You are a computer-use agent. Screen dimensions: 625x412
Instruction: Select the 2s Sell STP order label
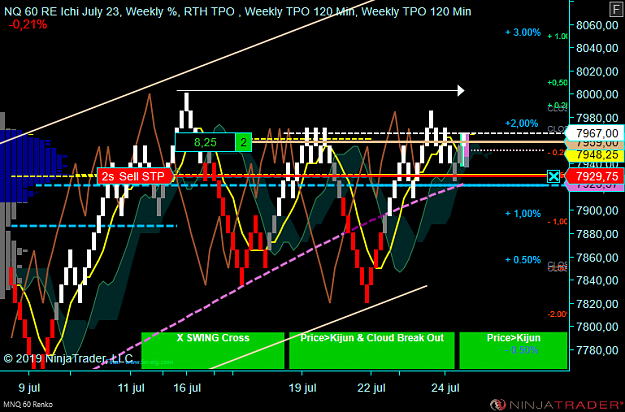(x=135, y=176)
